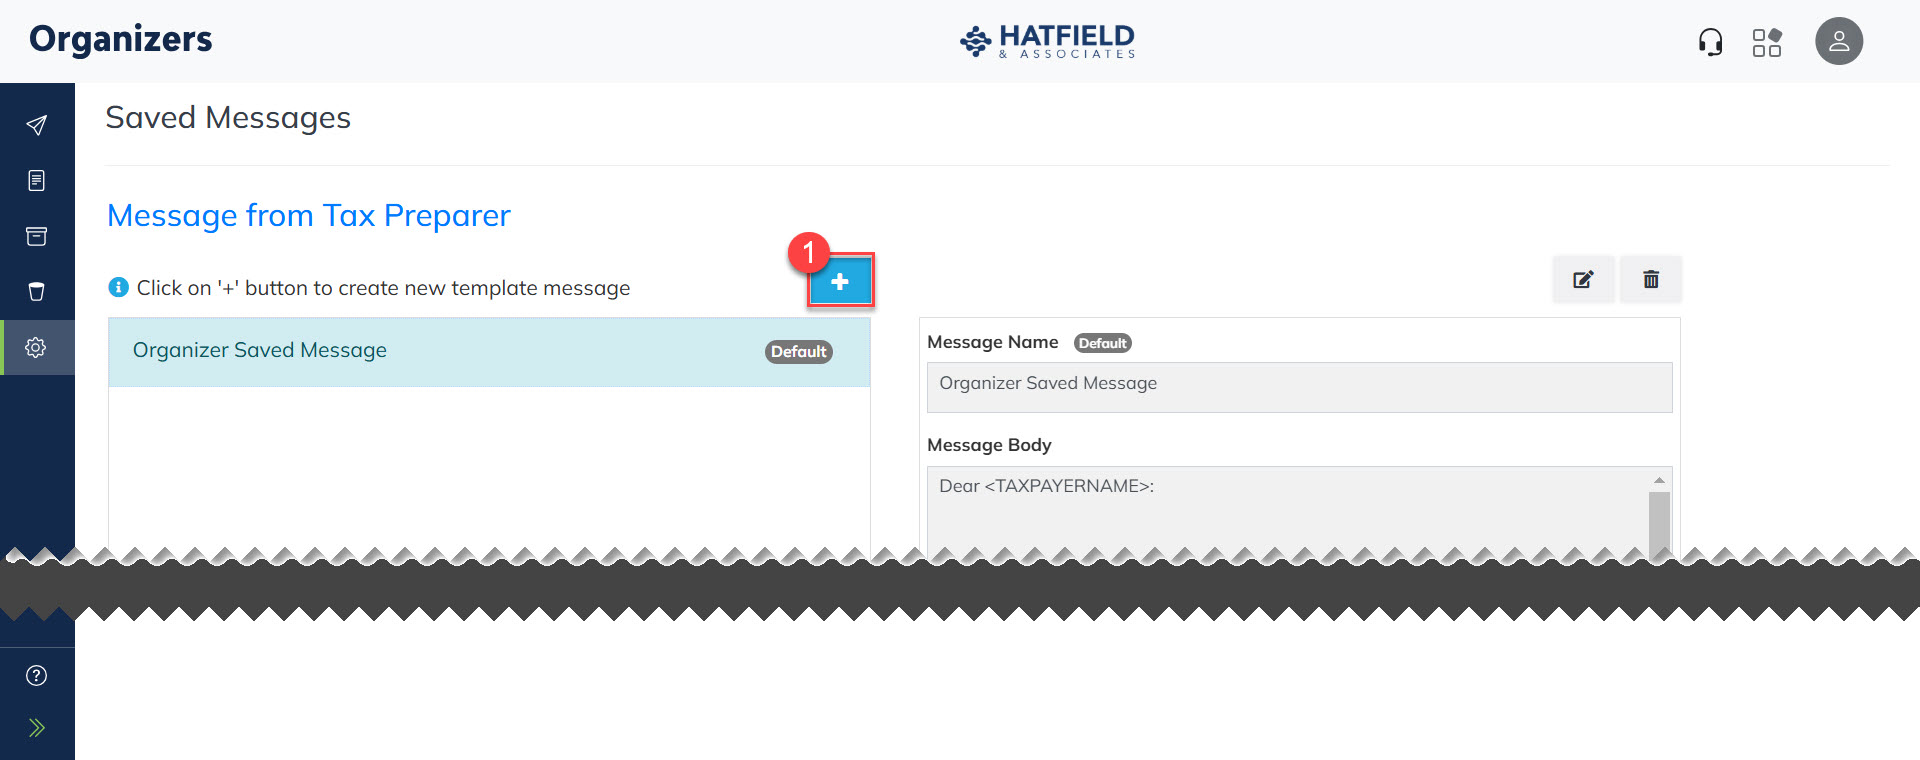Select the Settings gear in sidebar
Viewport: 1920px width, 760px height.
click(x=37, y=348)
